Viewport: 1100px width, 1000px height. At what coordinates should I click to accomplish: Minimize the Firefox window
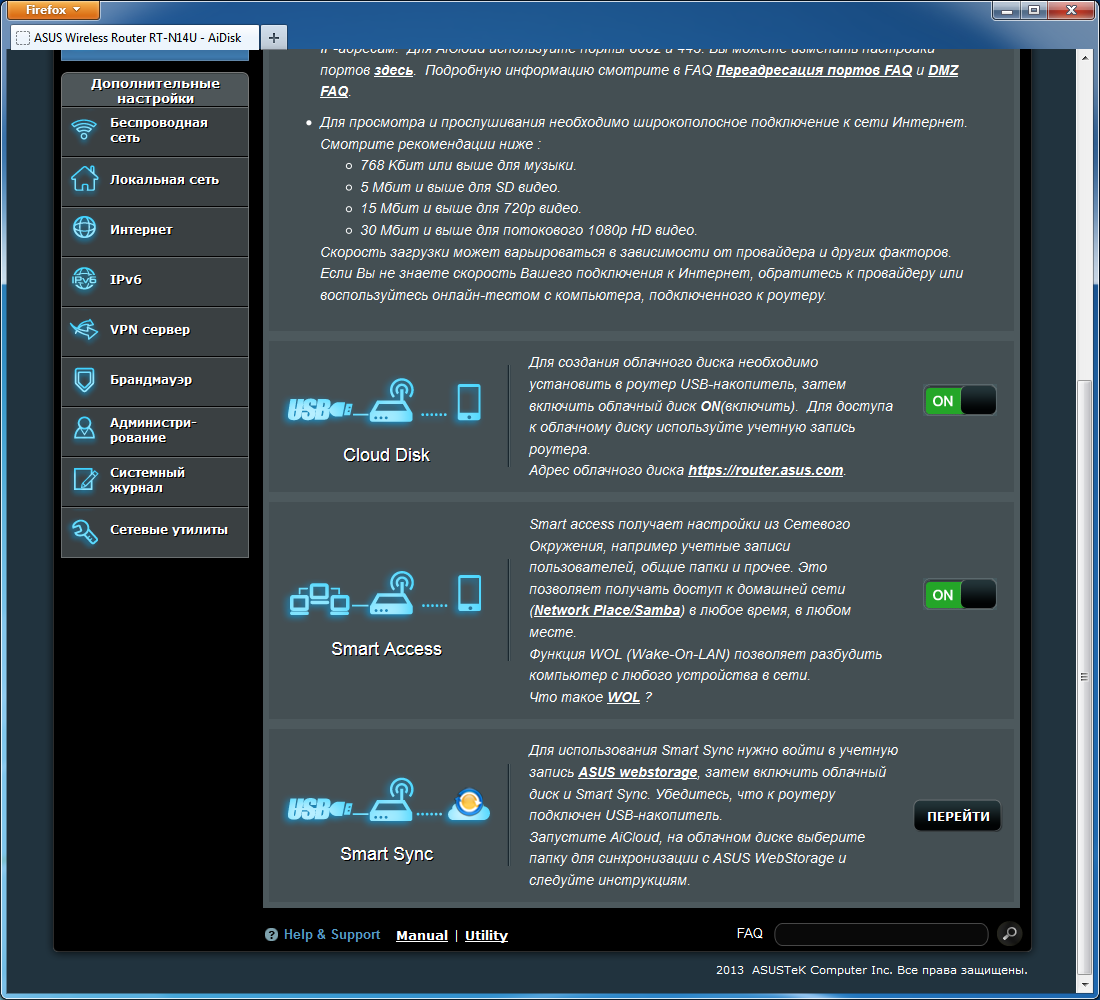(x=1006, y=10)
